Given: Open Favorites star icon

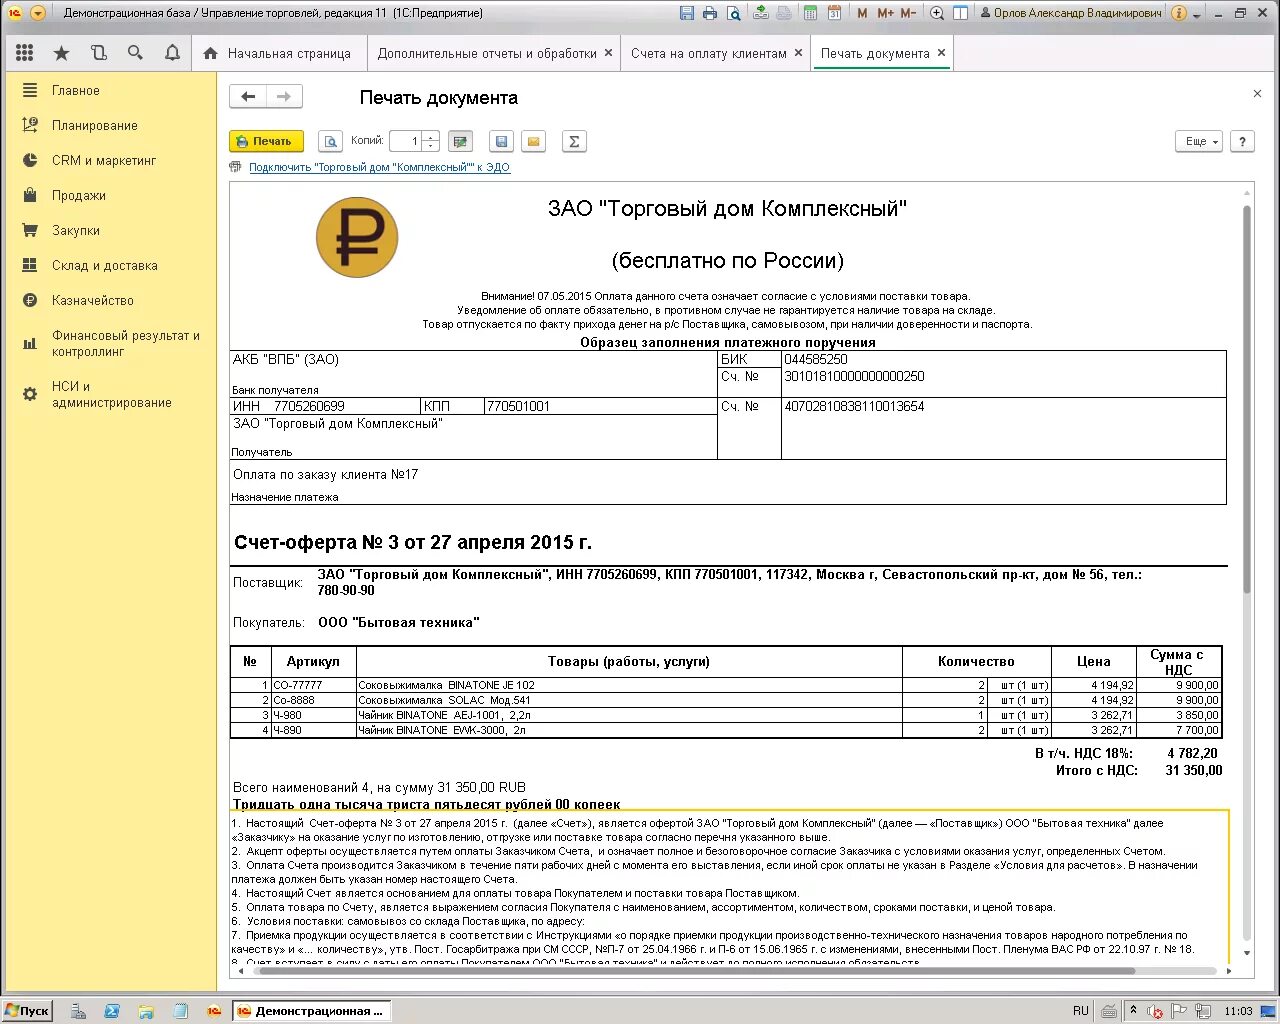Looking at the screenshot, I should click(x=62, y=53).
